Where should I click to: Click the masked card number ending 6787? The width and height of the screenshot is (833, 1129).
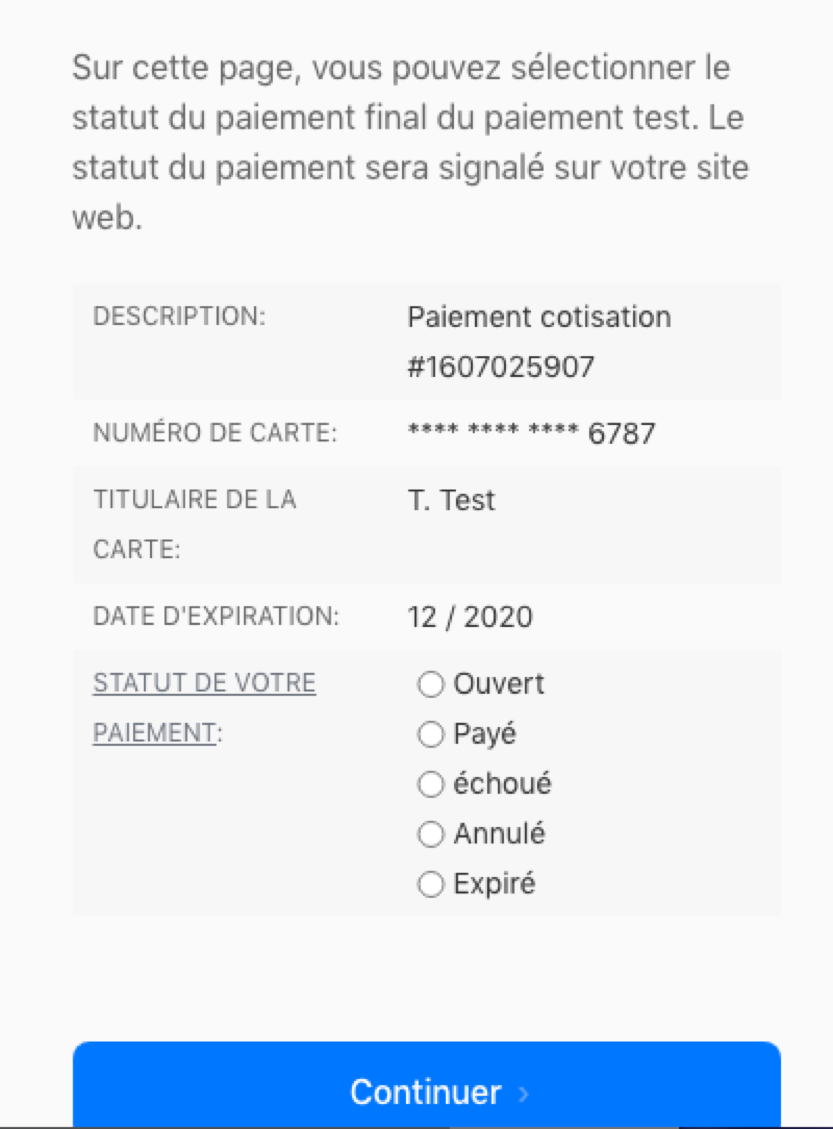pyautogui.click(x=532, y=433)
